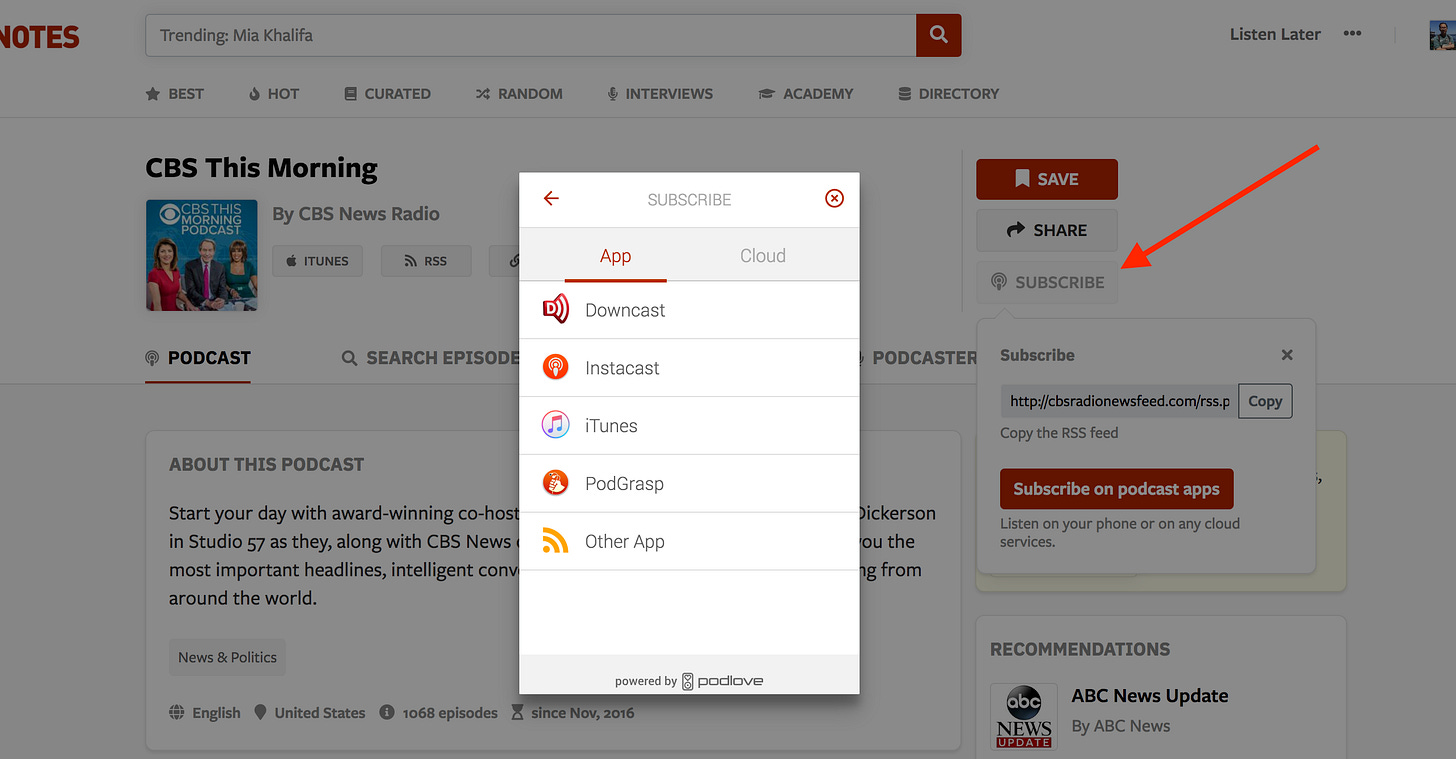Open ABC News Update recommendation title
The width and height of the screenshot is (1456, 759).
click(1150, 696)
